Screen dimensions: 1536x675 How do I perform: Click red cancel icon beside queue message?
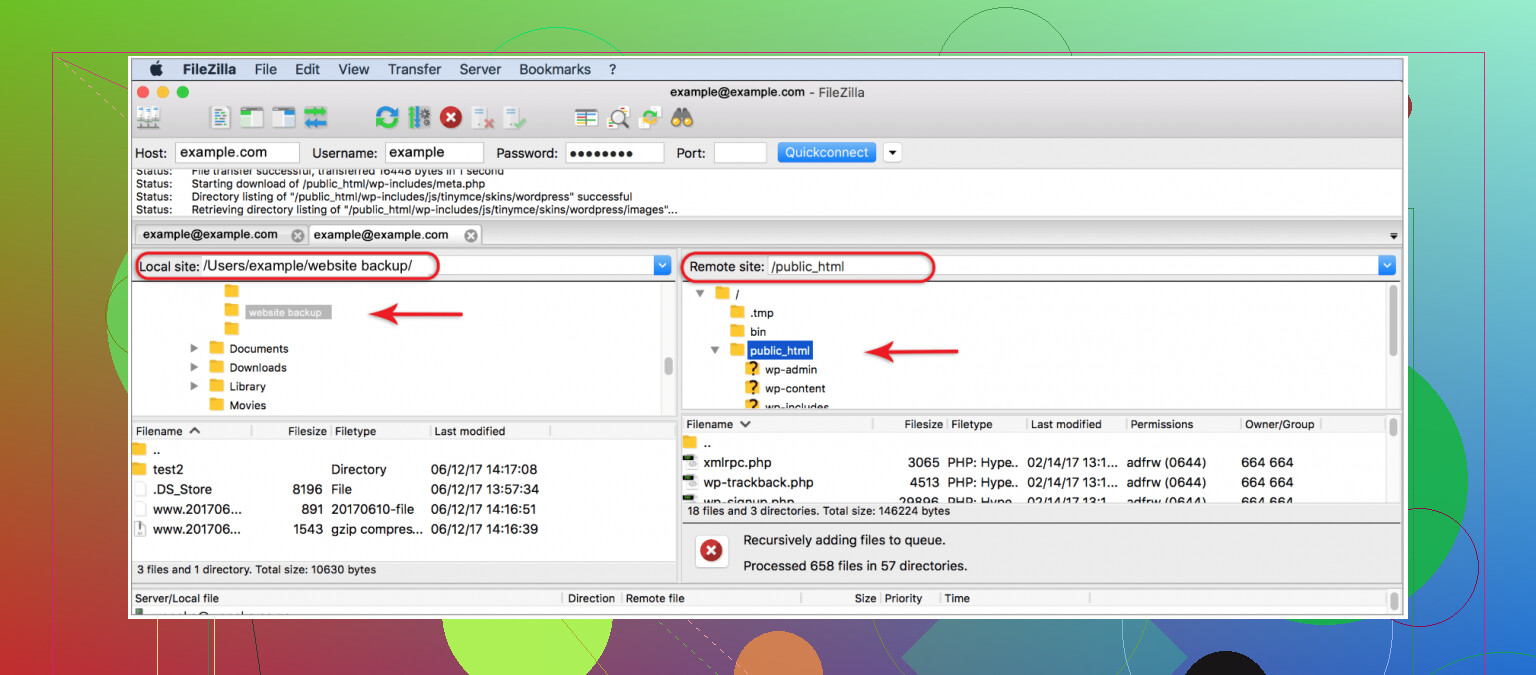(711, 551)
